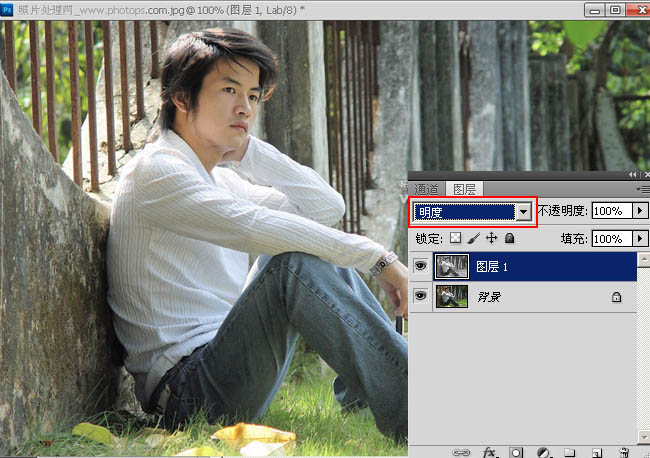The width and height of the screenshot is (650, 458).
Task: Collapse panel with double-arrow icon
Action: click(632, 175)
